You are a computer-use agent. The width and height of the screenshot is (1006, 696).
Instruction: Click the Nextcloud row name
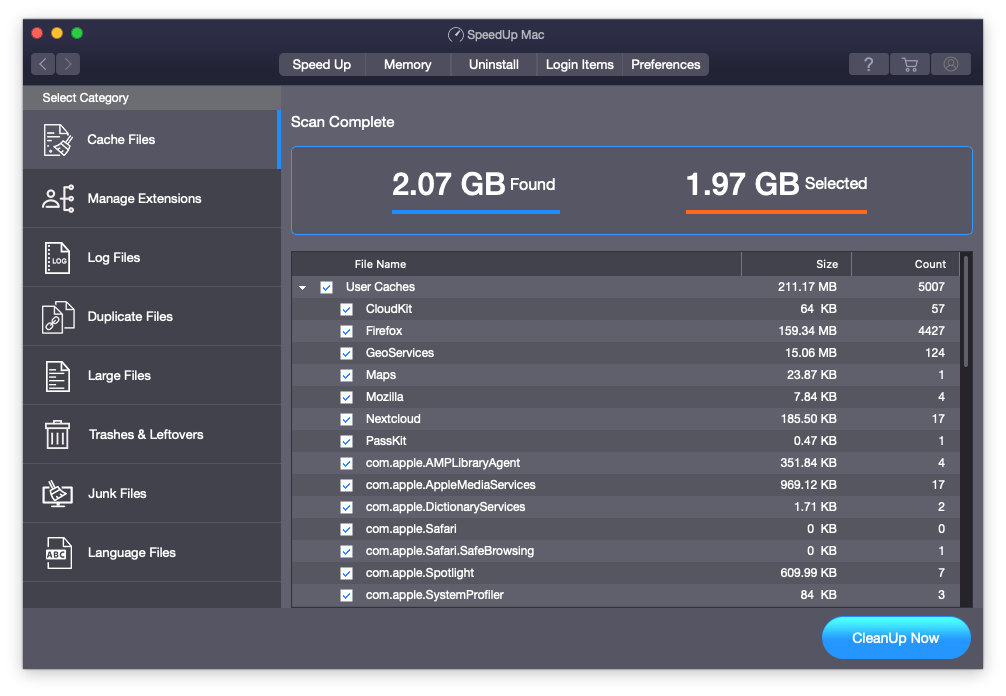click(393, 419)
